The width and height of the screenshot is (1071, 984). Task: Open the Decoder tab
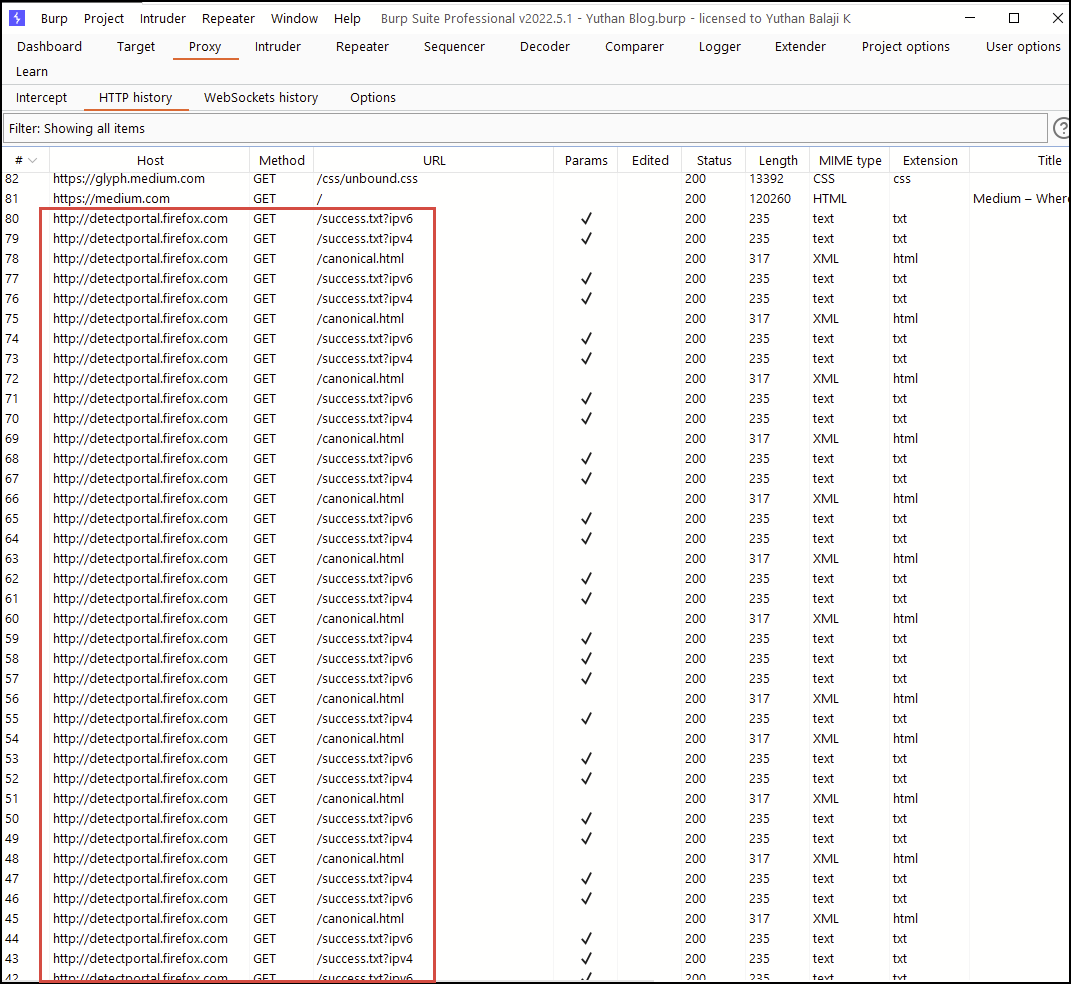click(x=544, y=46)
